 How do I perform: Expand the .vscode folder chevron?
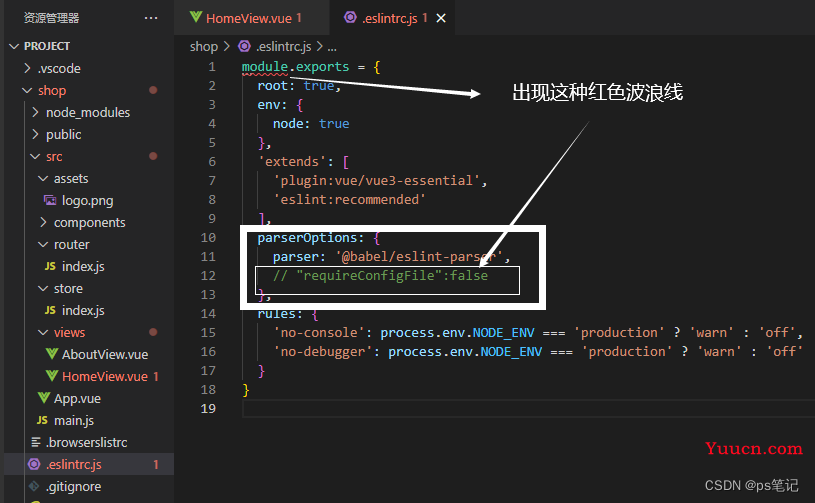[x=28, y=68]
